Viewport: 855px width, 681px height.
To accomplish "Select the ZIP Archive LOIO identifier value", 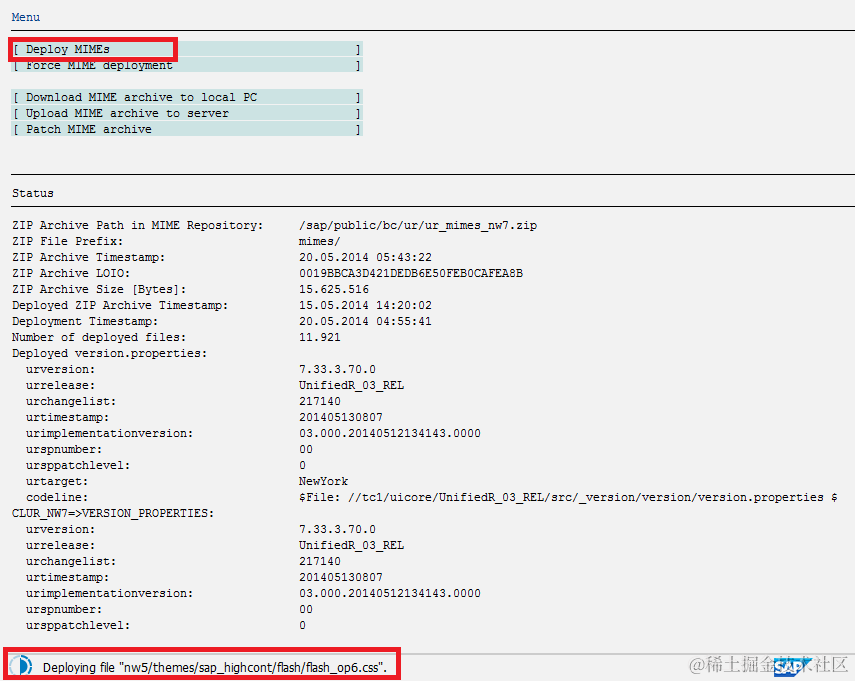I will tap(411, 273).
